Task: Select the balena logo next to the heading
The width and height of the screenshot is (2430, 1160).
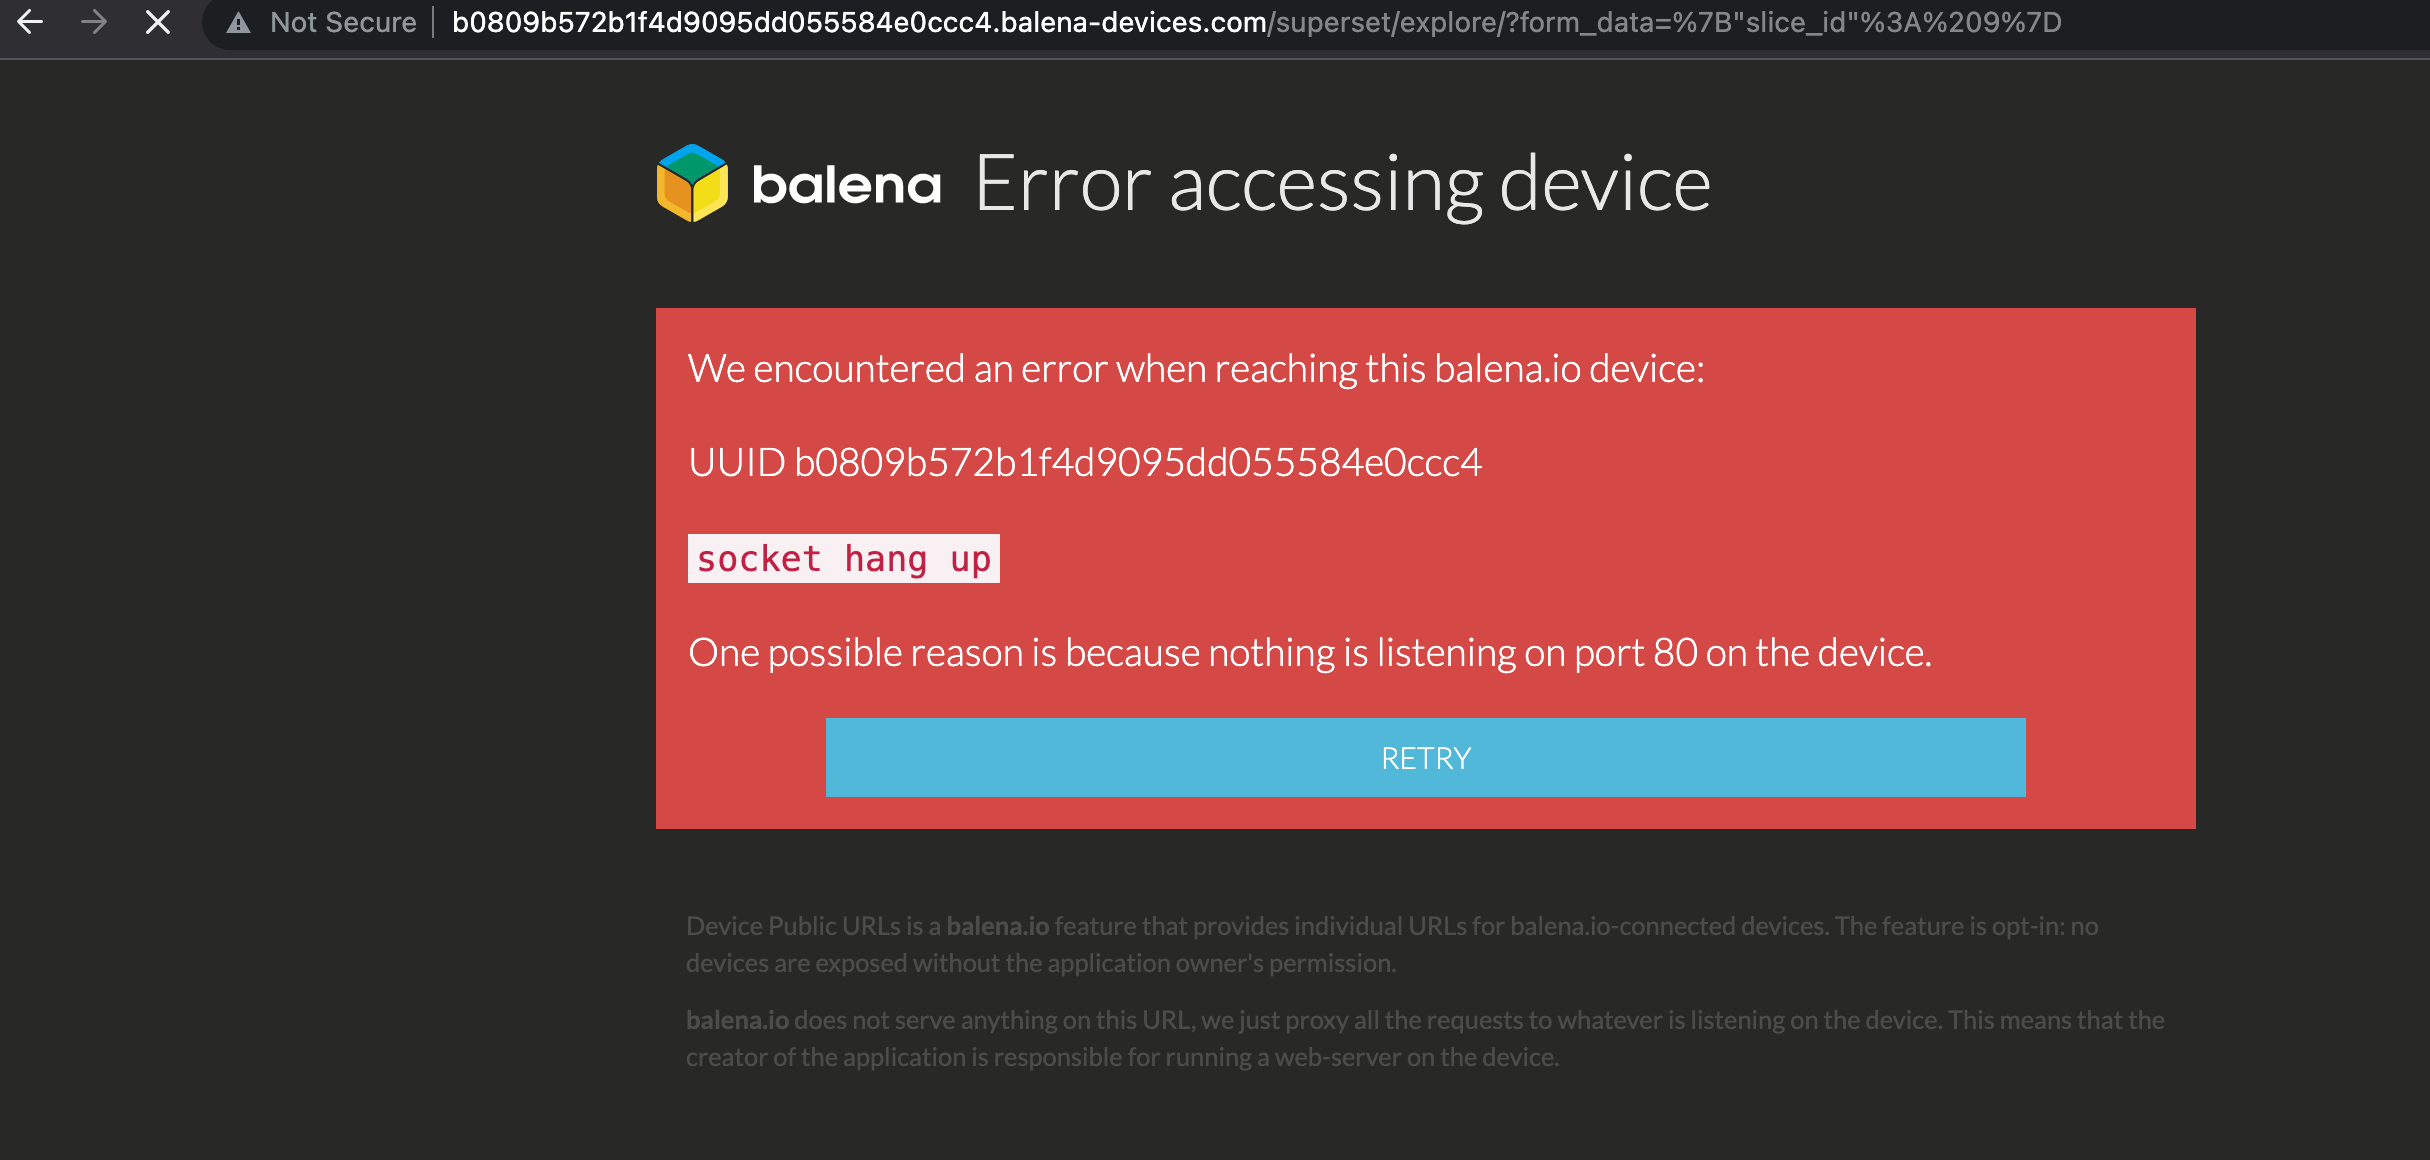Action: [694, 183]
